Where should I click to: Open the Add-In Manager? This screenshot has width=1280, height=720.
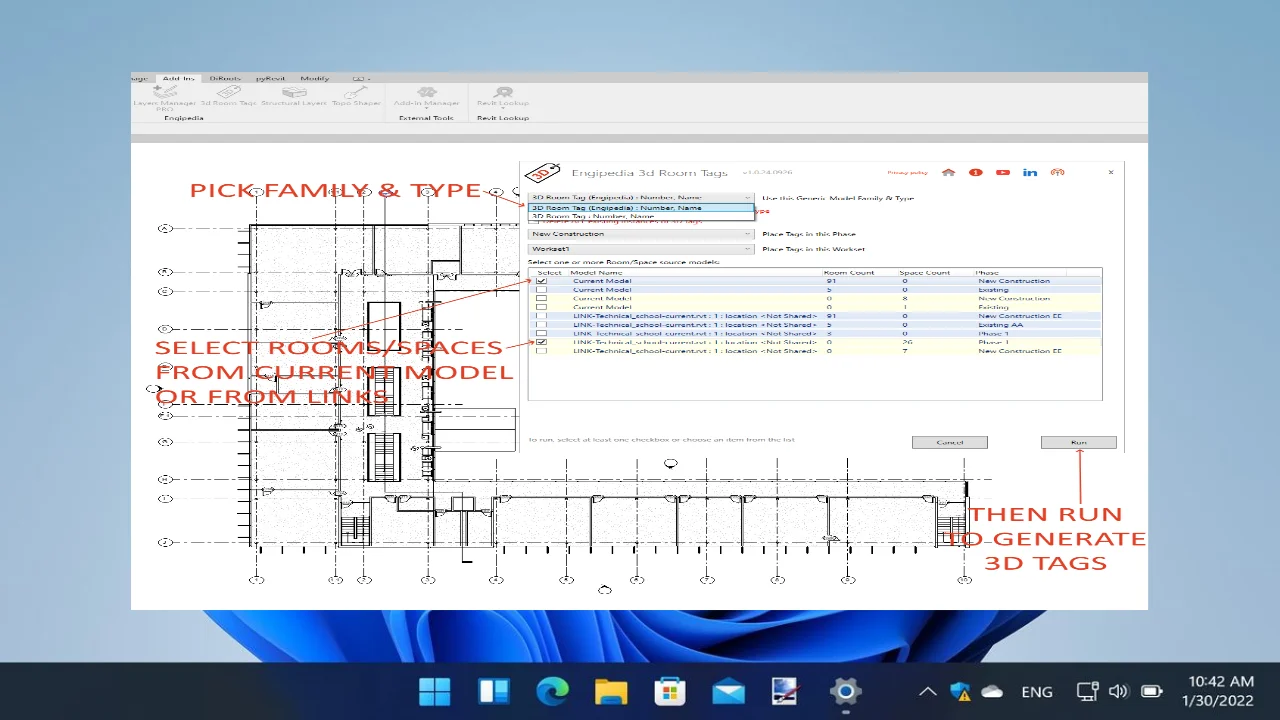[426, 92]
